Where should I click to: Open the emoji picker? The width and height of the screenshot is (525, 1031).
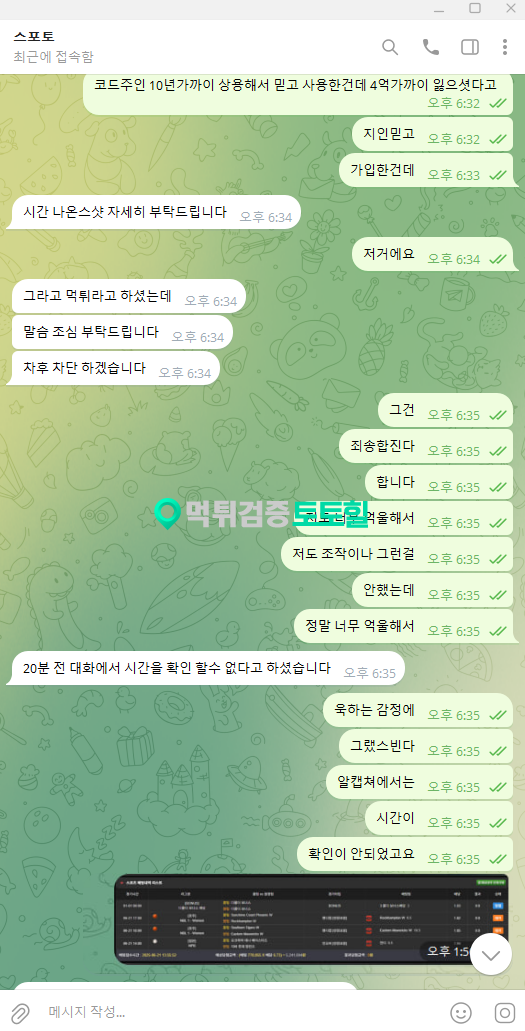(x=461, y=1012)
